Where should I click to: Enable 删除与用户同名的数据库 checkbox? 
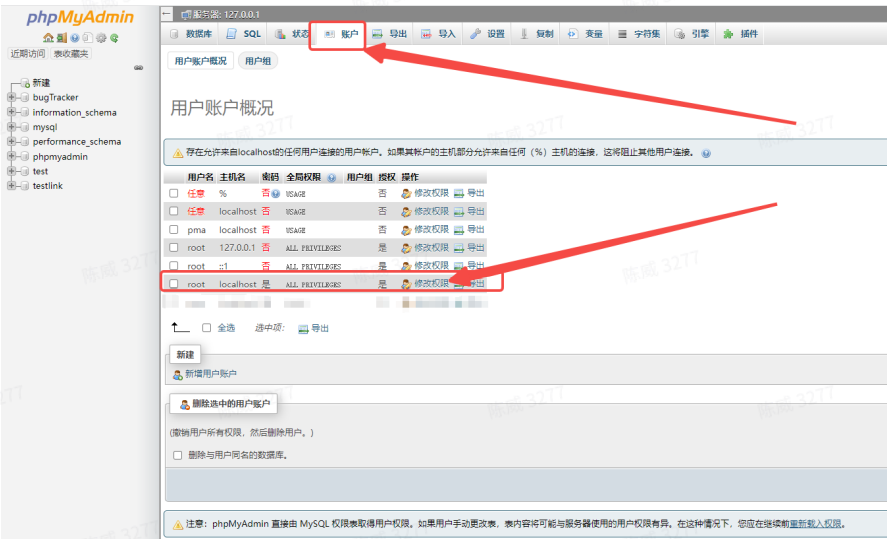(178, 455)
